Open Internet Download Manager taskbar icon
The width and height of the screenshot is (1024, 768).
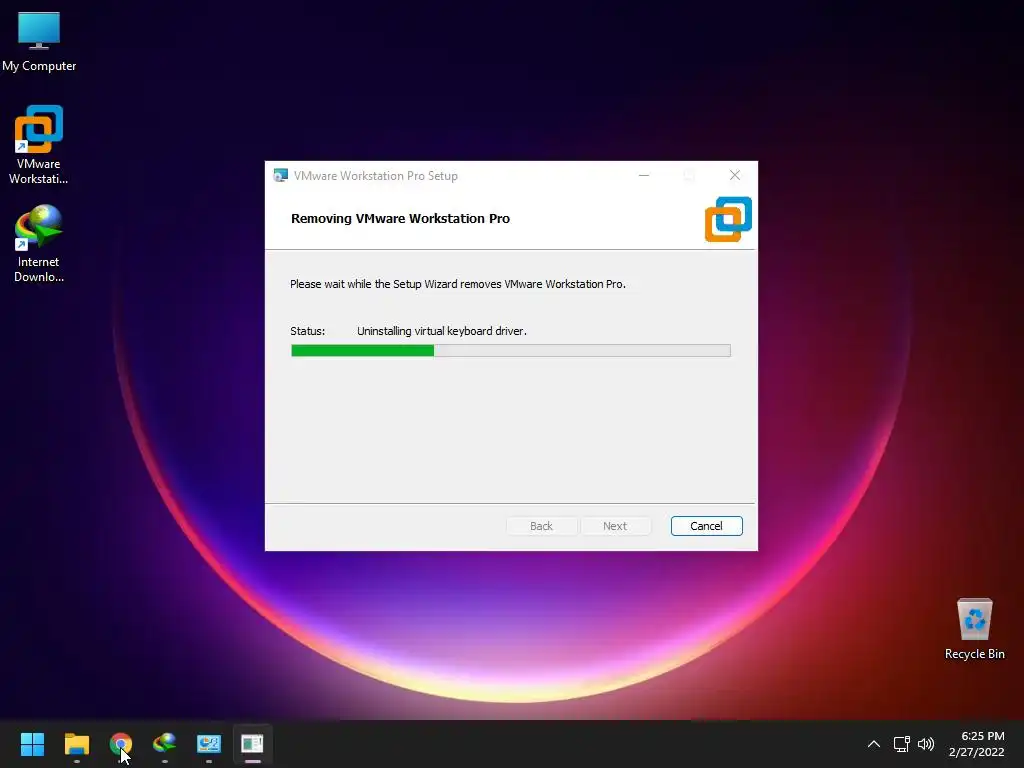(x=165, y=744)
